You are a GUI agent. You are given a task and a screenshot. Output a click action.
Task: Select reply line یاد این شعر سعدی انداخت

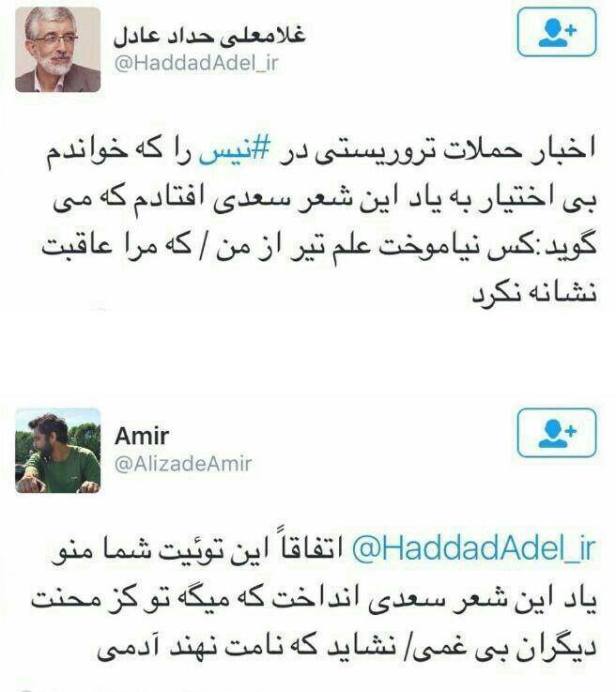pos(314,599)
